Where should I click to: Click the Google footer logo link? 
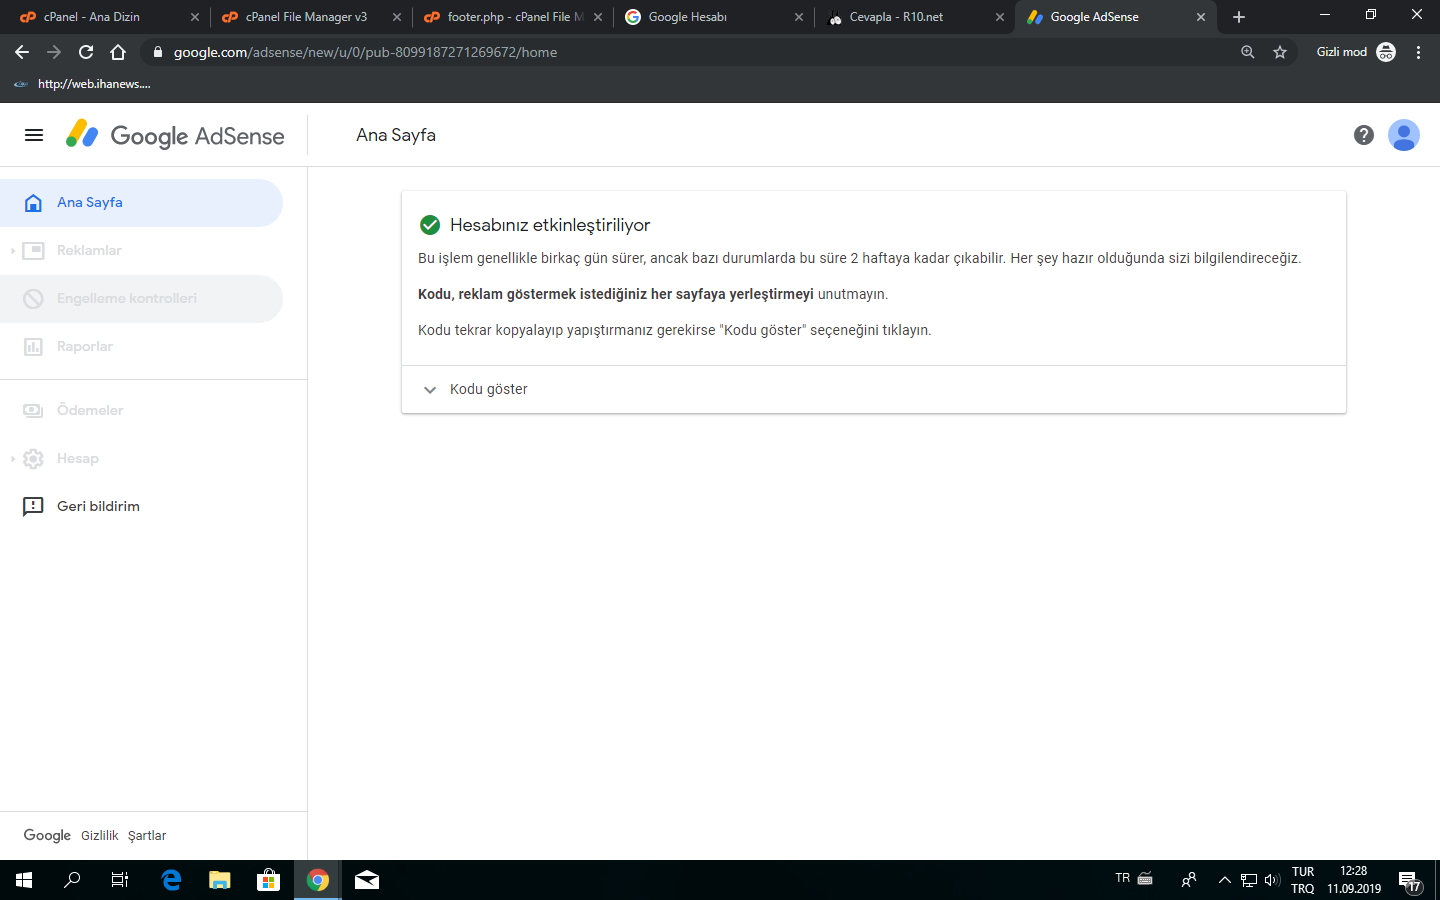(x=47, y=836)
